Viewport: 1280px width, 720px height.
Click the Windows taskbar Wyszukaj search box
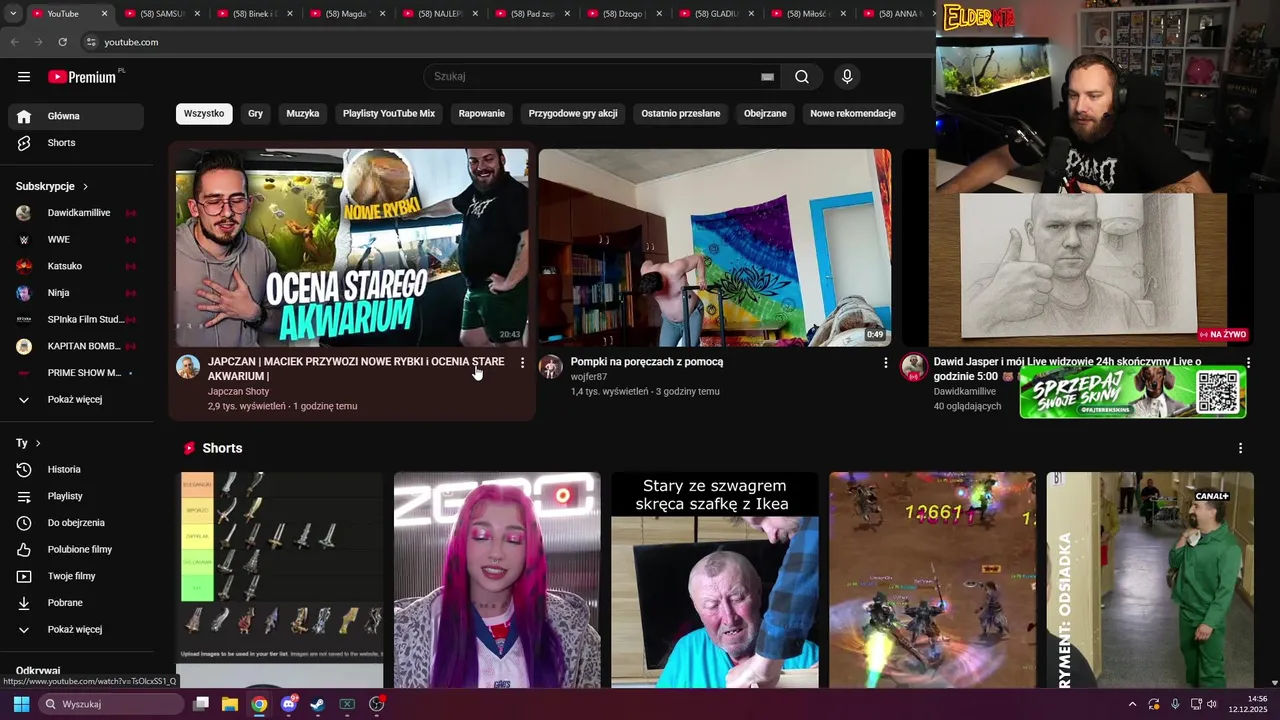[110, 704]
